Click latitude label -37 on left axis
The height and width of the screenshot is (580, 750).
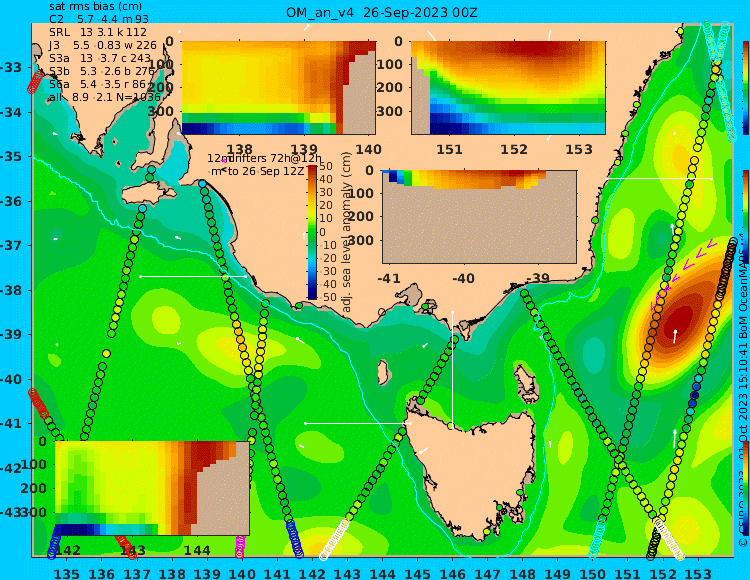pos(11,245)
